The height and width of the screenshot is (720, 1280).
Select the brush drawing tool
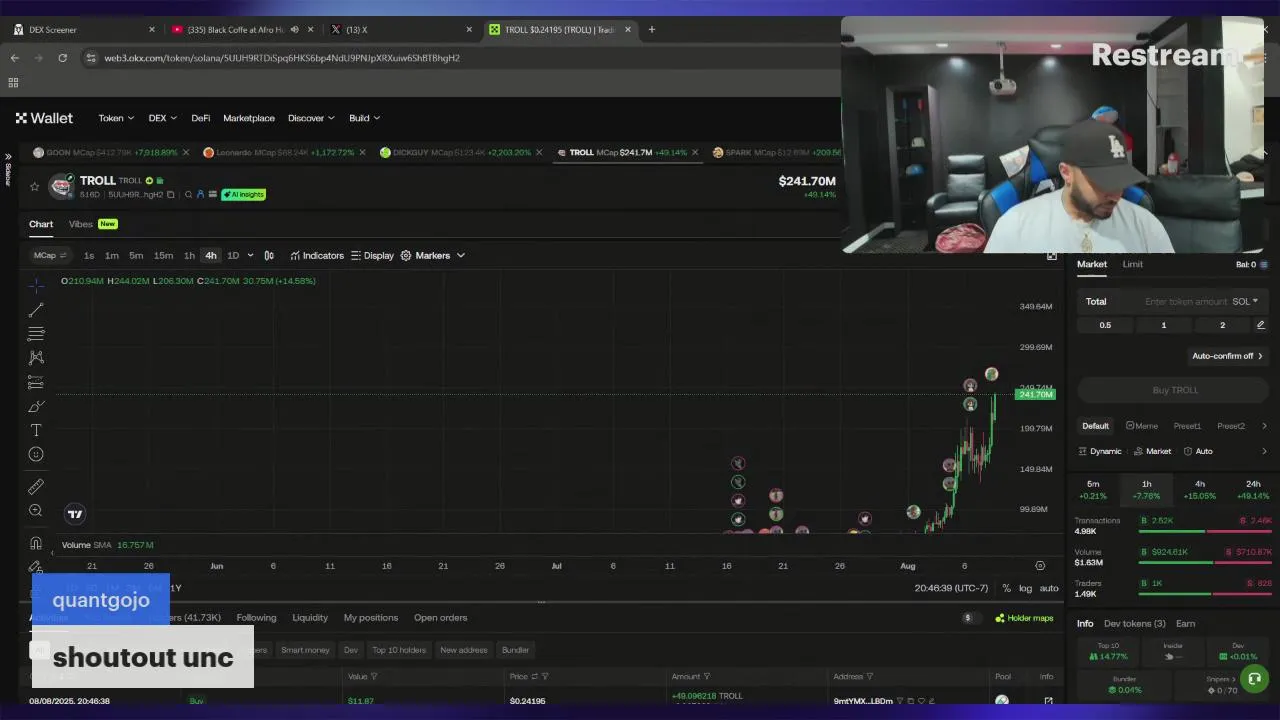(x=36, y=406)
